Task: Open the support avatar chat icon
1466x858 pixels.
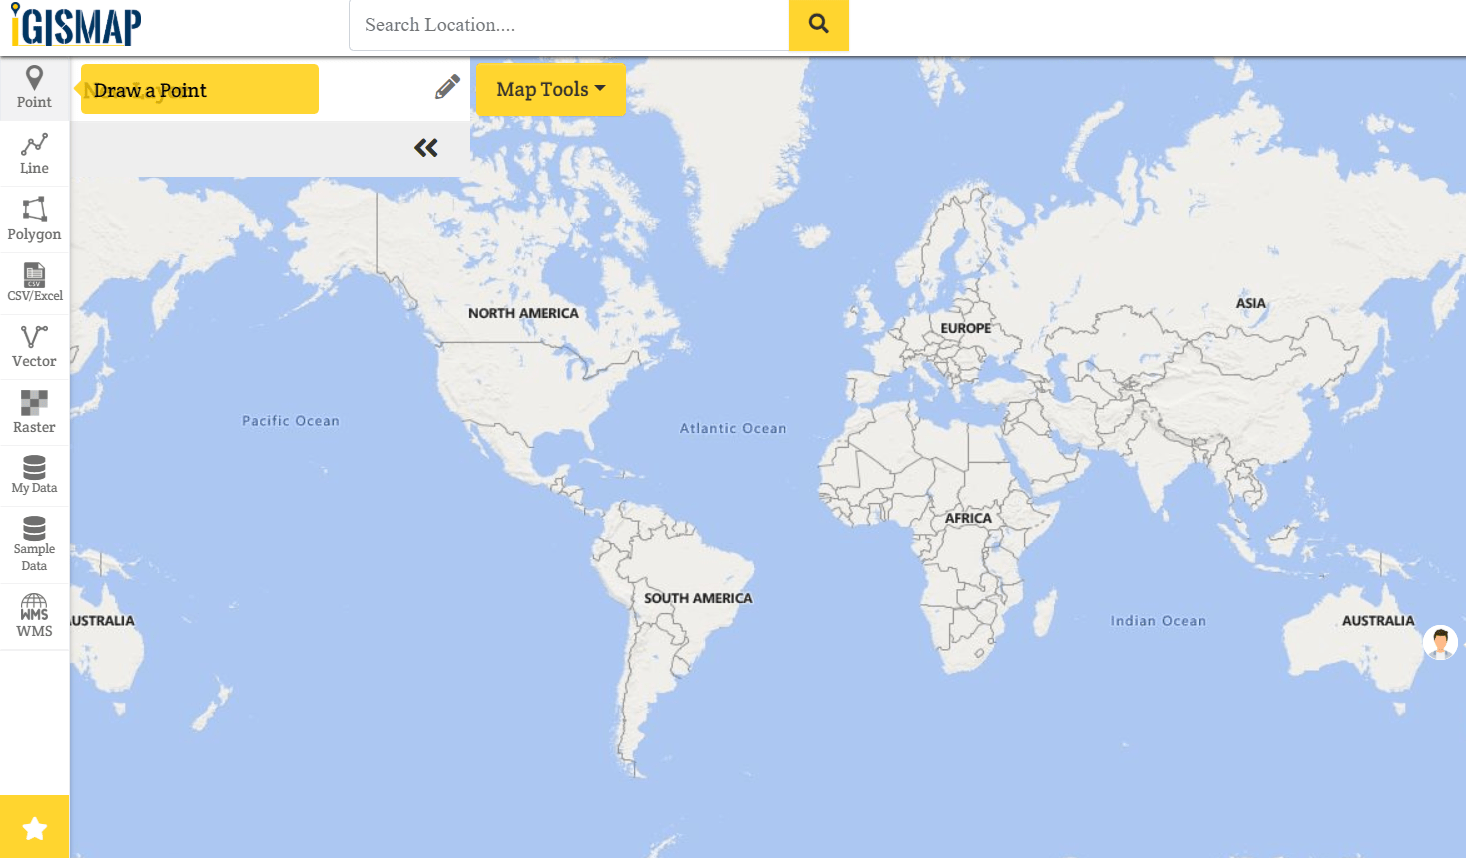Action: (1440, 642)
